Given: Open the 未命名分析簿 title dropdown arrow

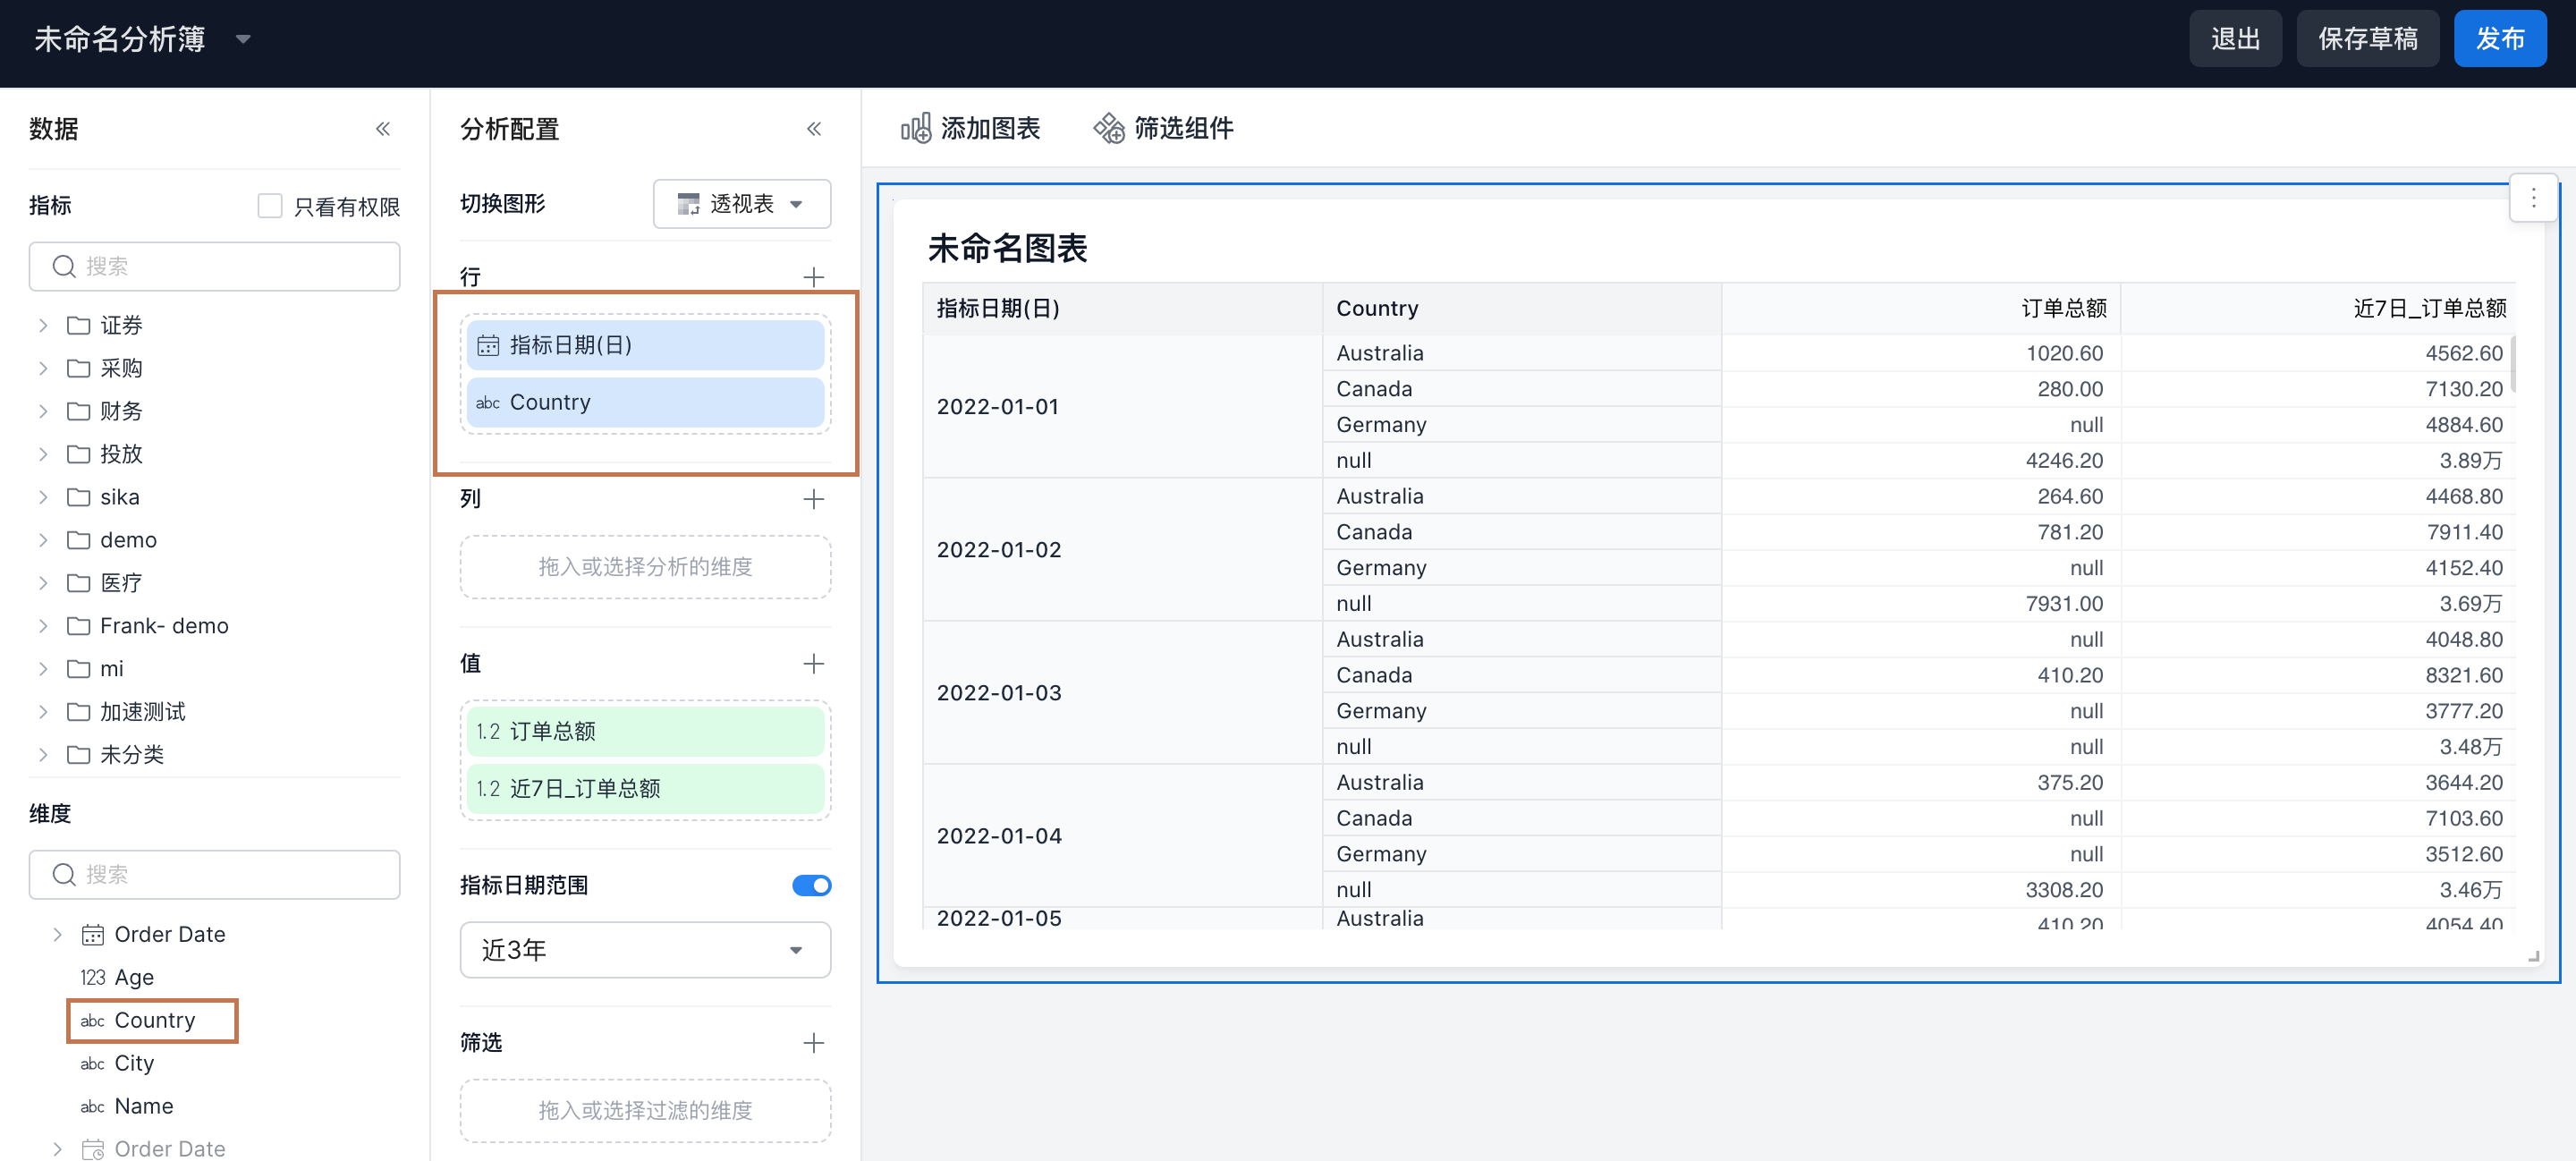Looking at the screenshot, I should (x=243, y=40).
